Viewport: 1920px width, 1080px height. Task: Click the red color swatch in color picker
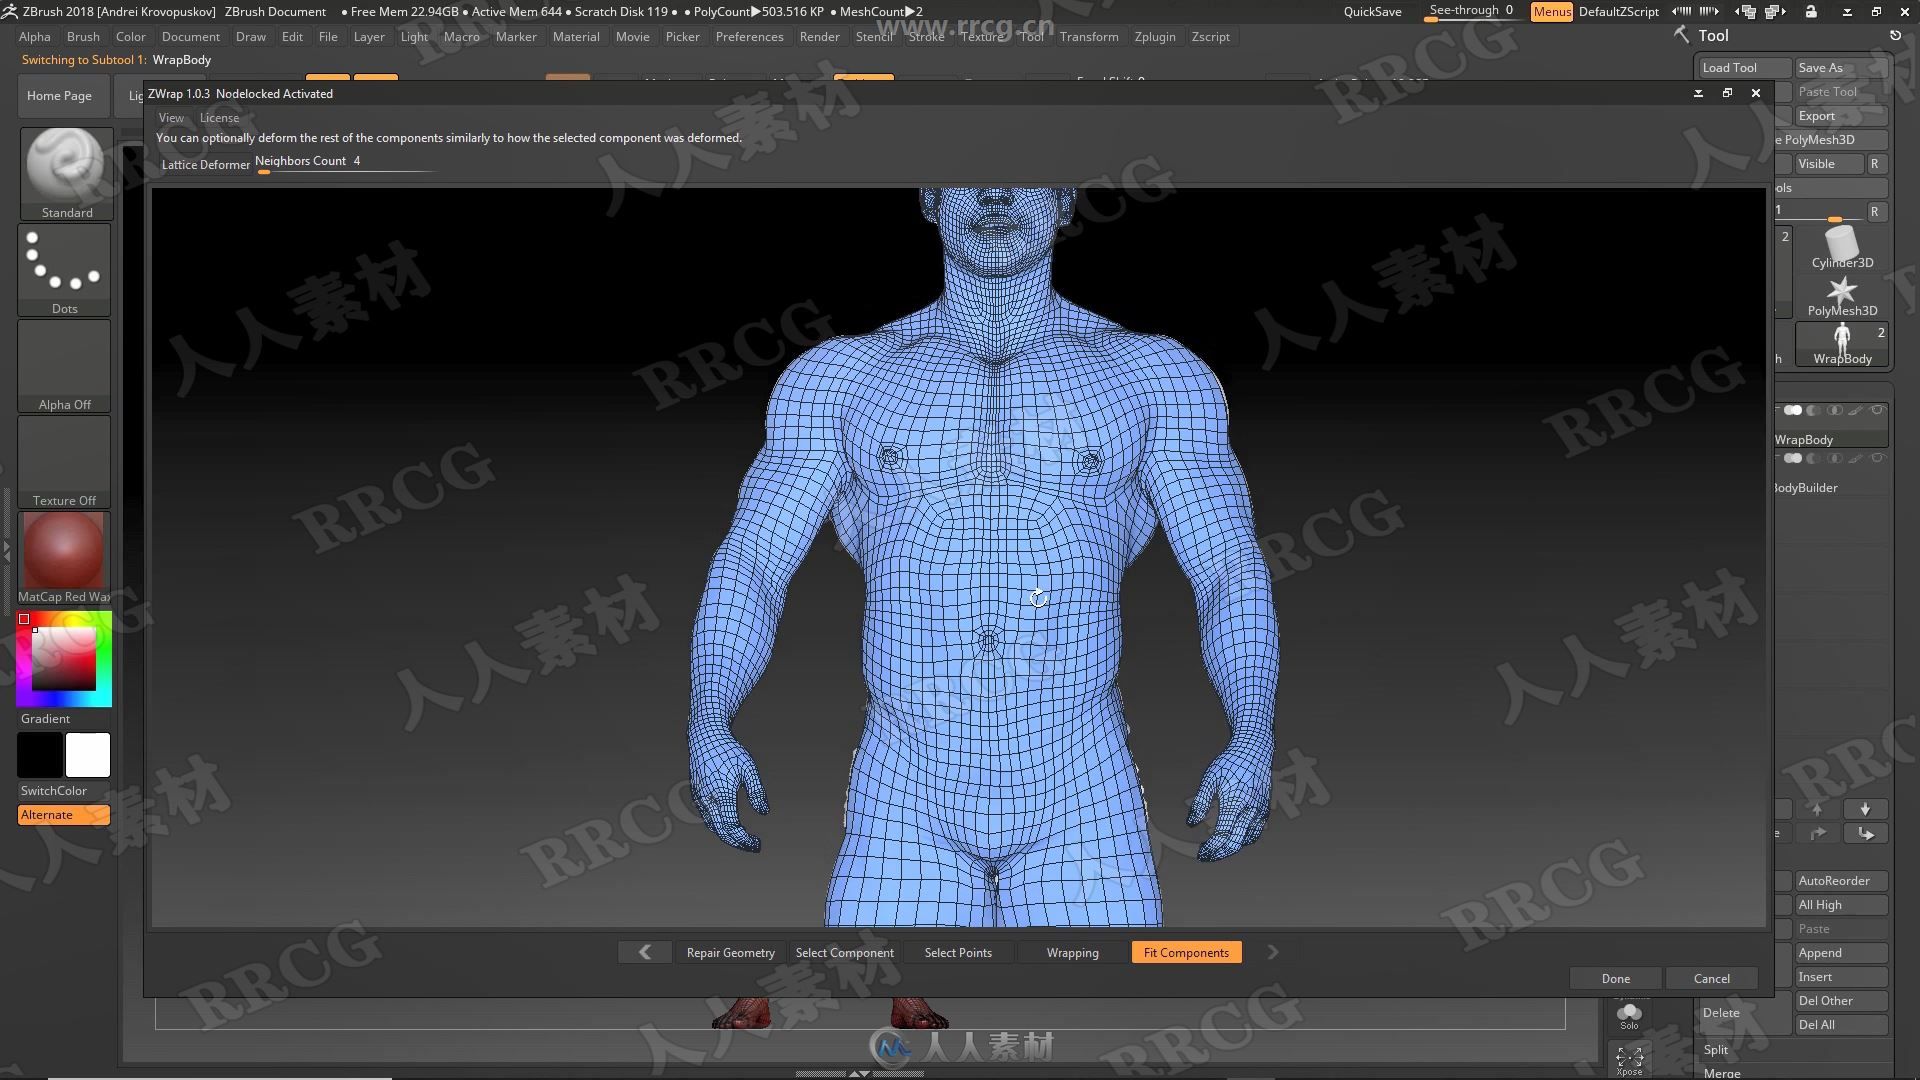[x=24, y=617]
